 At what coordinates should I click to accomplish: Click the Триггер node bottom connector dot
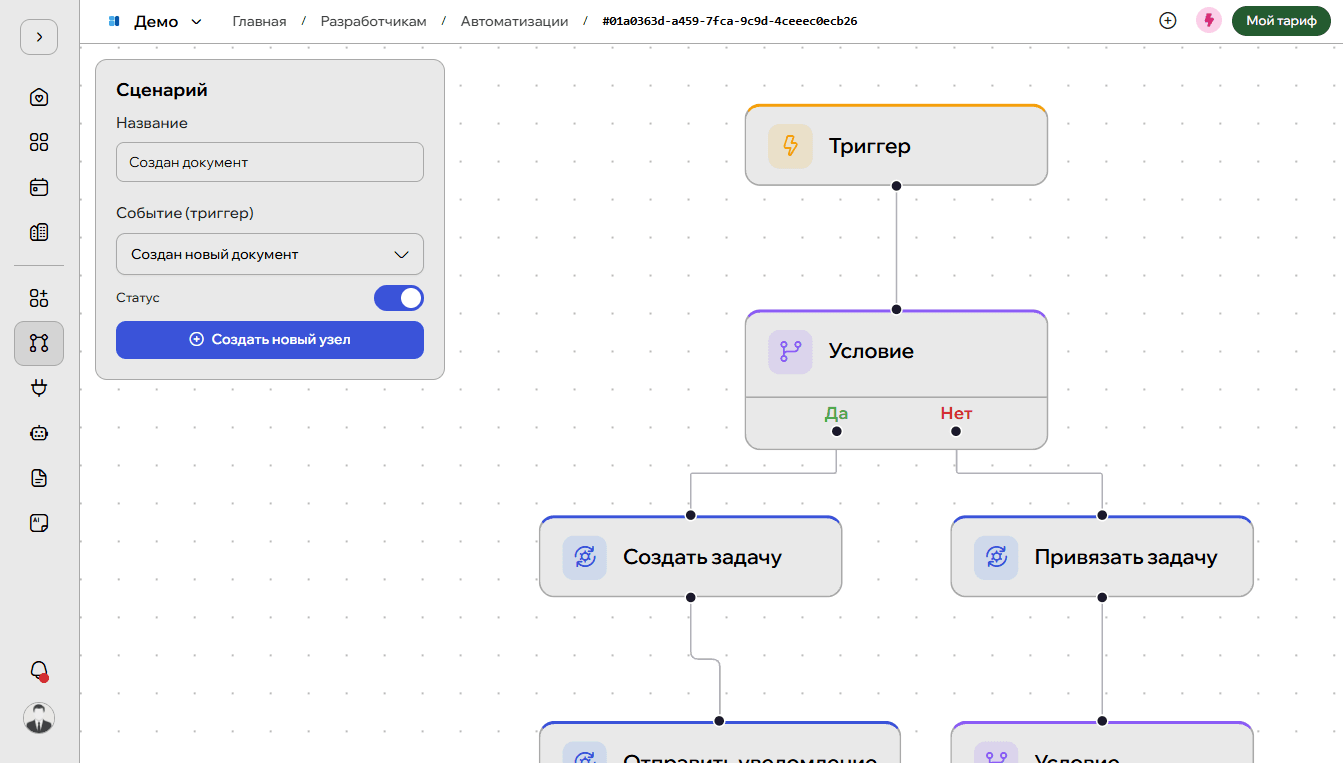897,186
